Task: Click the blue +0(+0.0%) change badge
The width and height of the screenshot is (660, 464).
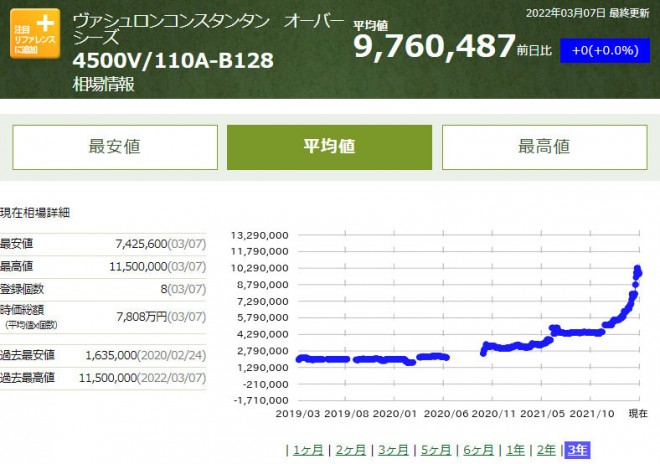Action: click(599, 50)
